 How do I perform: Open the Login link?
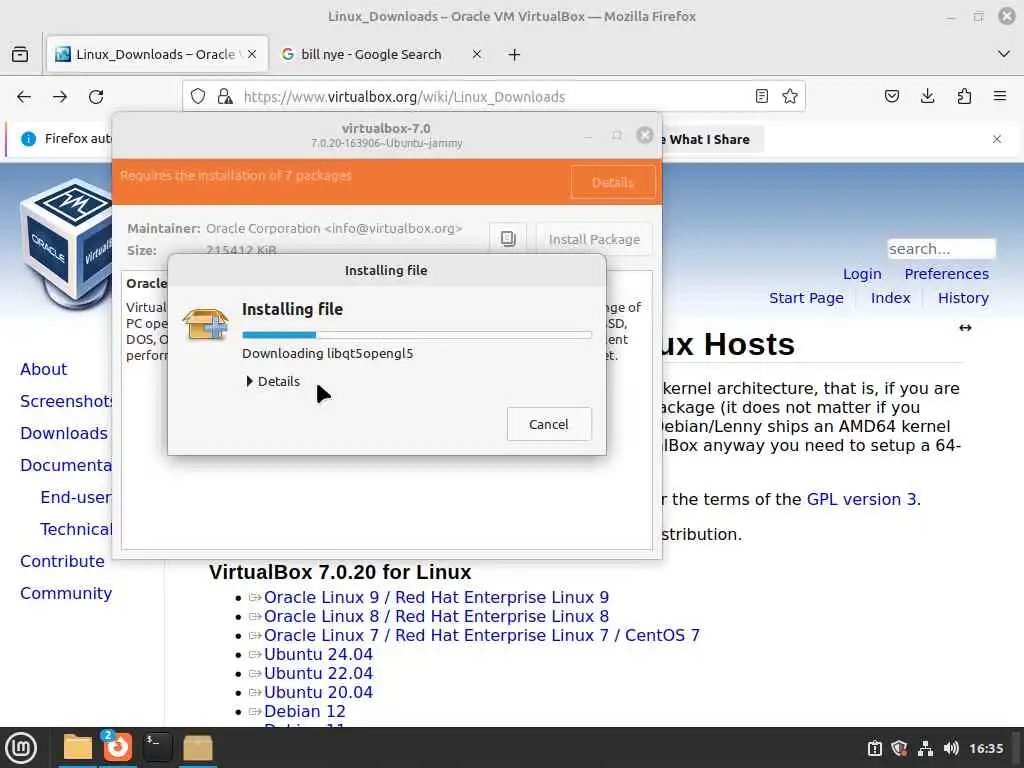pyautogui.click(x=862, y=274)
